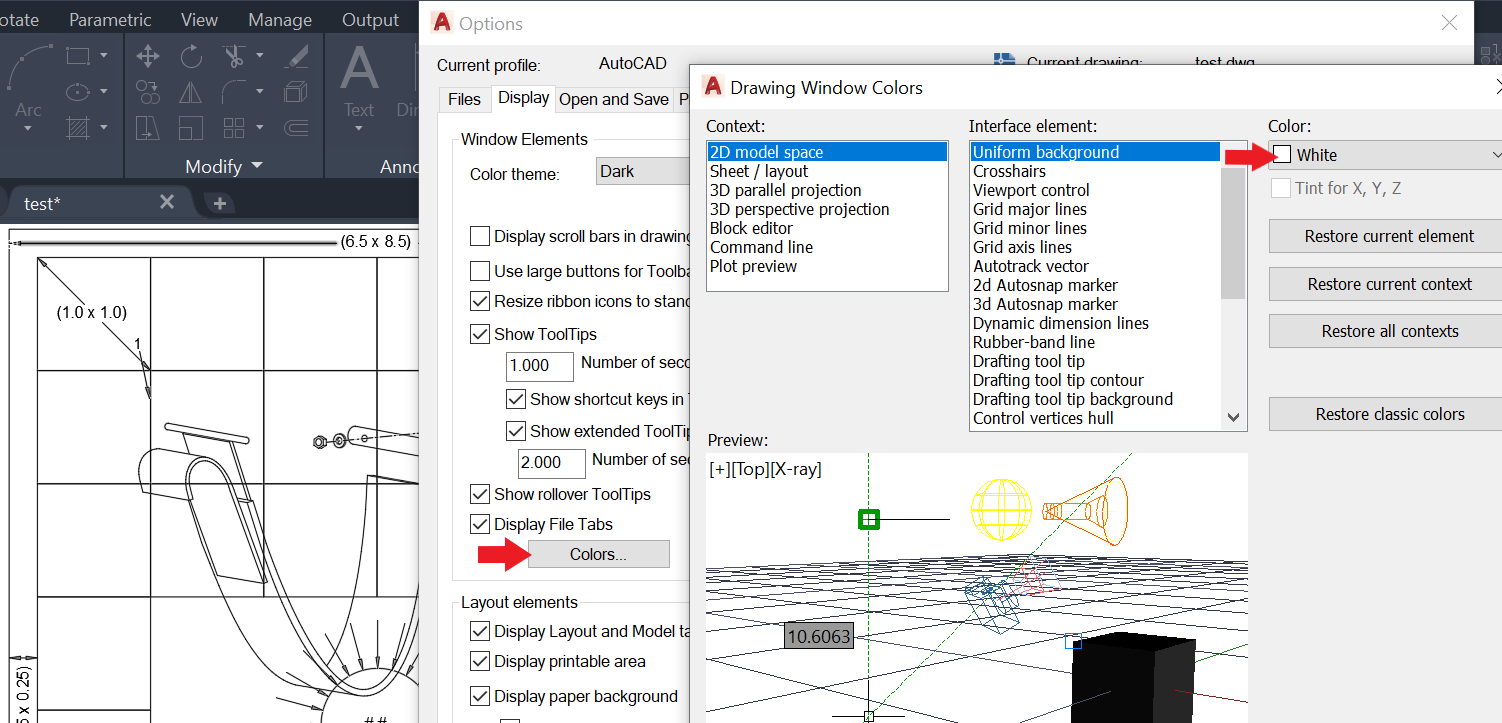Open the Array tool dropdown arrow
Screen dimensions: 1502x723
coord(259,128)
